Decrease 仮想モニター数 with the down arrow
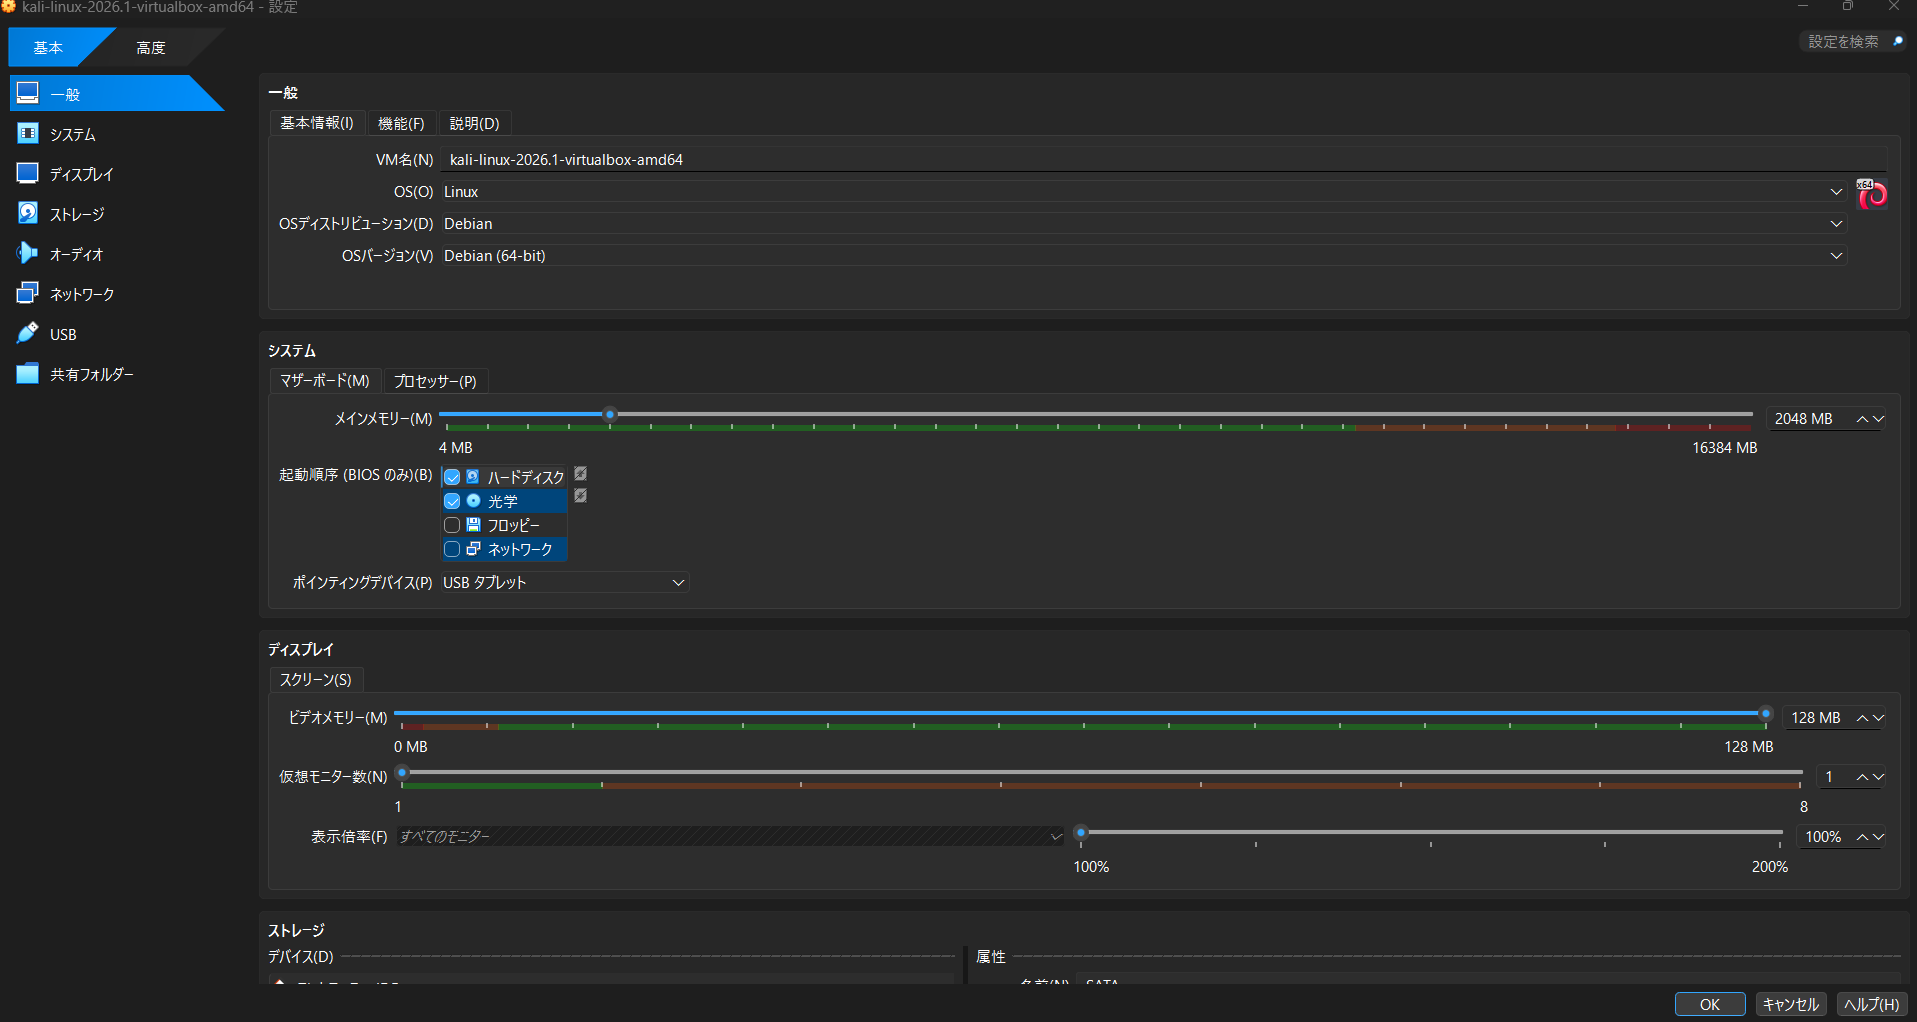The image size is (1917, 1022). coord(1878,777)
